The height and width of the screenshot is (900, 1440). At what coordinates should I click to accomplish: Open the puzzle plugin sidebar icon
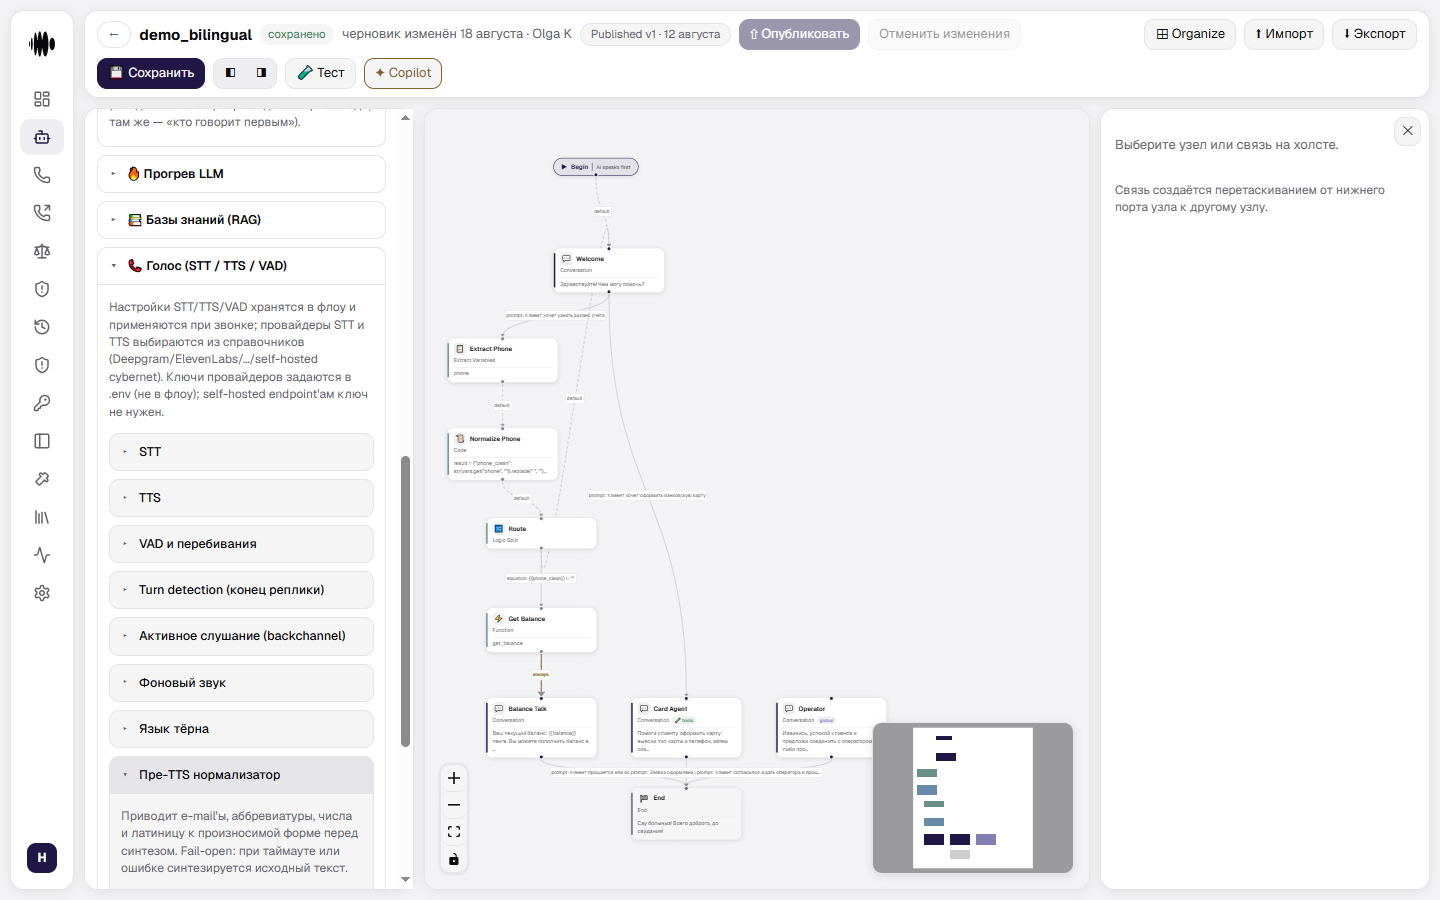[x=42, y=479]
